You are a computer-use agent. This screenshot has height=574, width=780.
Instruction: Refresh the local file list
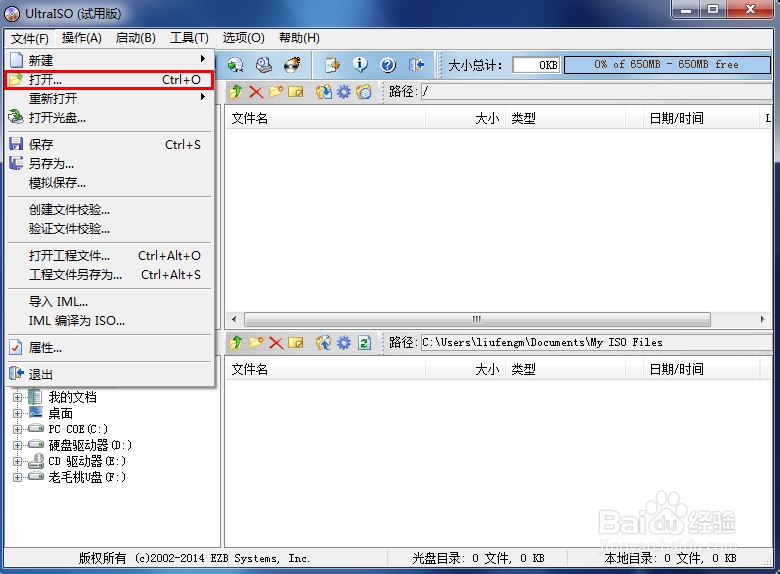(x=365, y=343)
